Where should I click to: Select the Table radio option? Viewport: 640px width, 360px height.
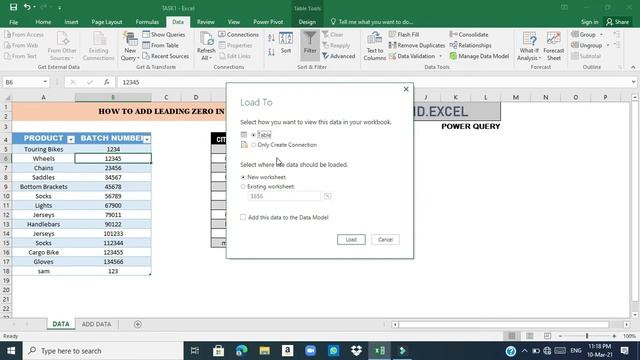coord(253,135)
